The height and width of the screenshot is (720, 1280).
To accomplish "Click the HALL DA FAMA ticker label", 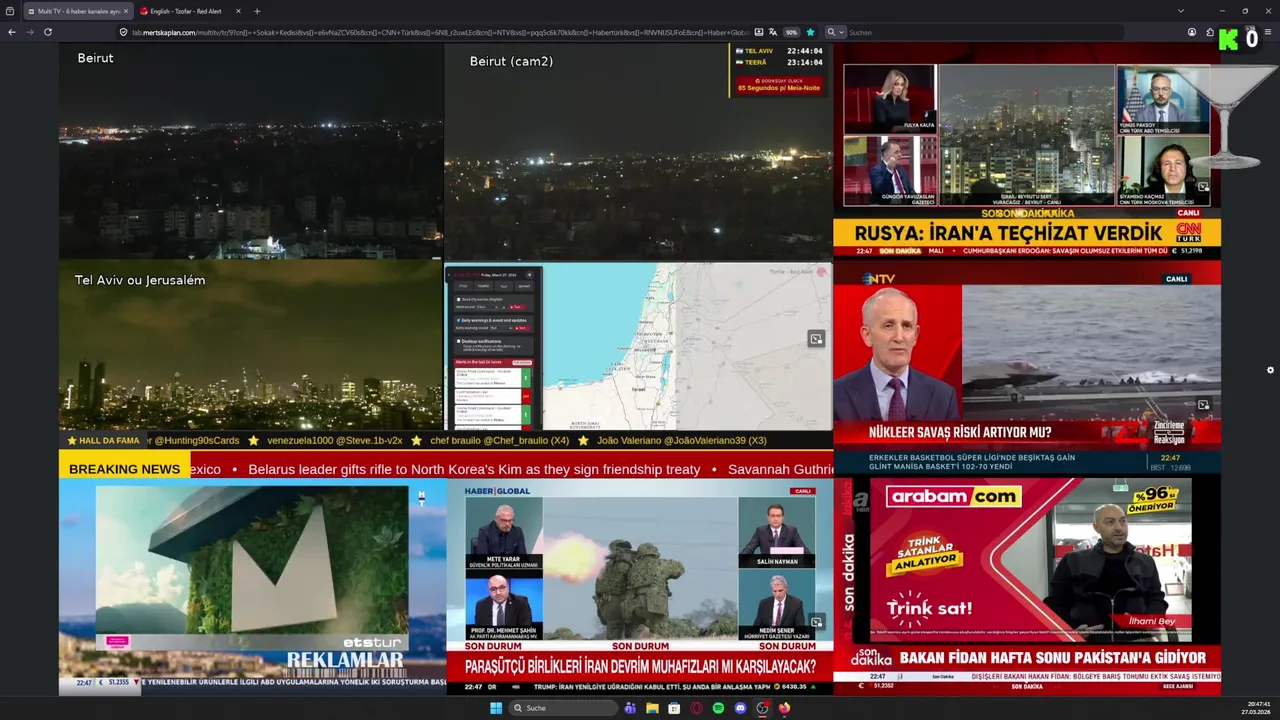I will click(x=103, y=440).
